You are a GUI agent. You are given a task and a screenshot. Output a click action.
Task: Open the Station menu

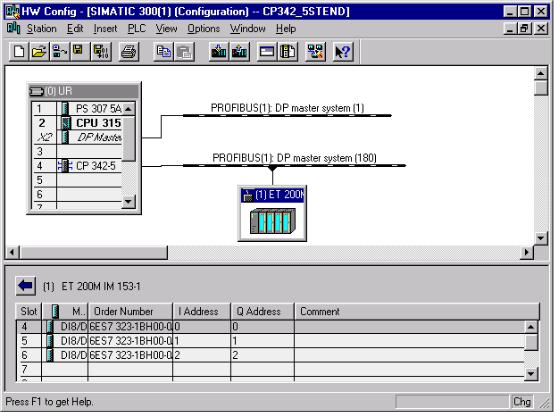coord(42,29)
